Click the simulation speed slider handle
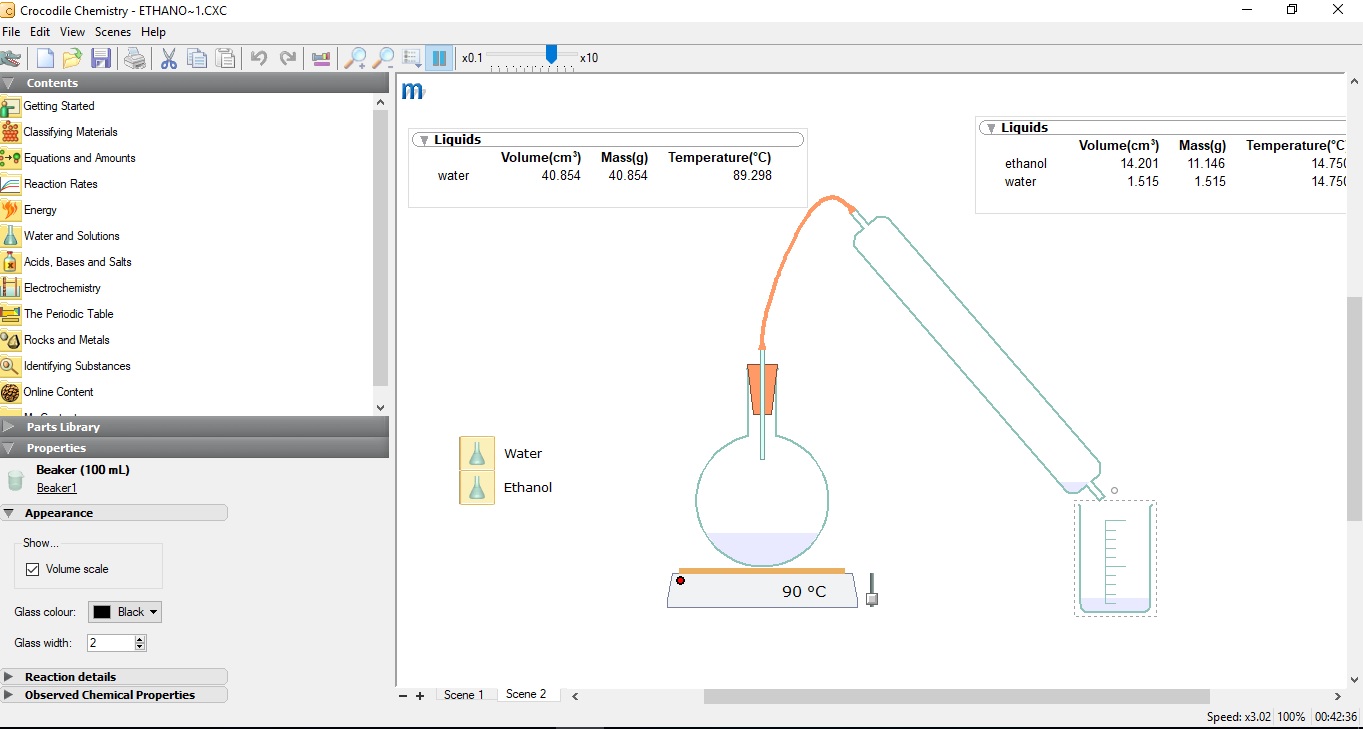This screenshot has height=729, width=1363. [551, 54]
